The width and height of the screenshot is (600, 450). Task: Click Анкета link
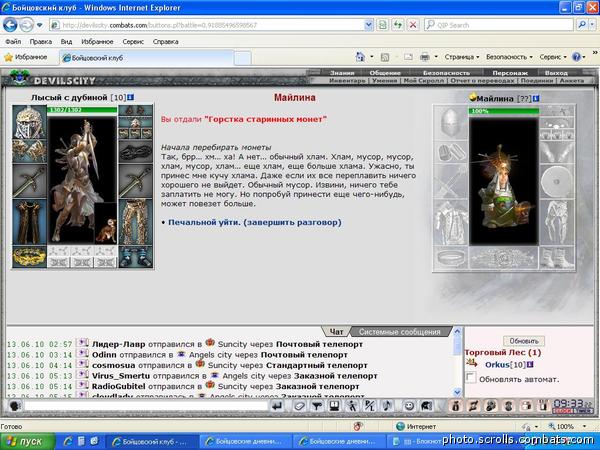572,81
